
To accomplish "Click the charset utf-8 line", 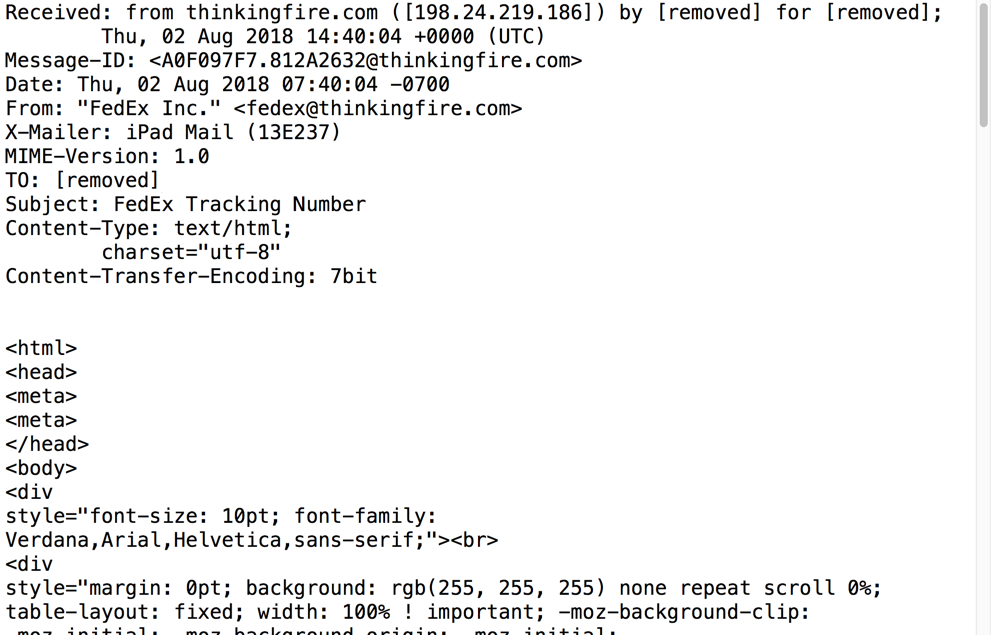I will pos(191,252).
